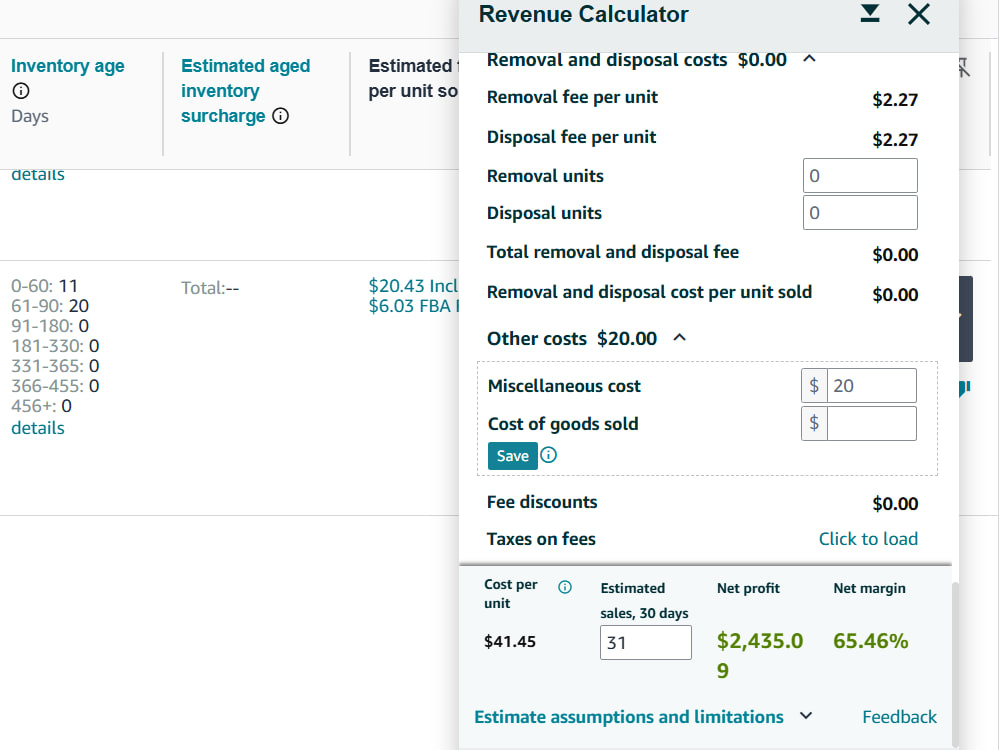Image resolution: width=1000 pixels, height=750 pixels.
Task: Sort by Inventory age column header
Action: (x=68, y=66)
